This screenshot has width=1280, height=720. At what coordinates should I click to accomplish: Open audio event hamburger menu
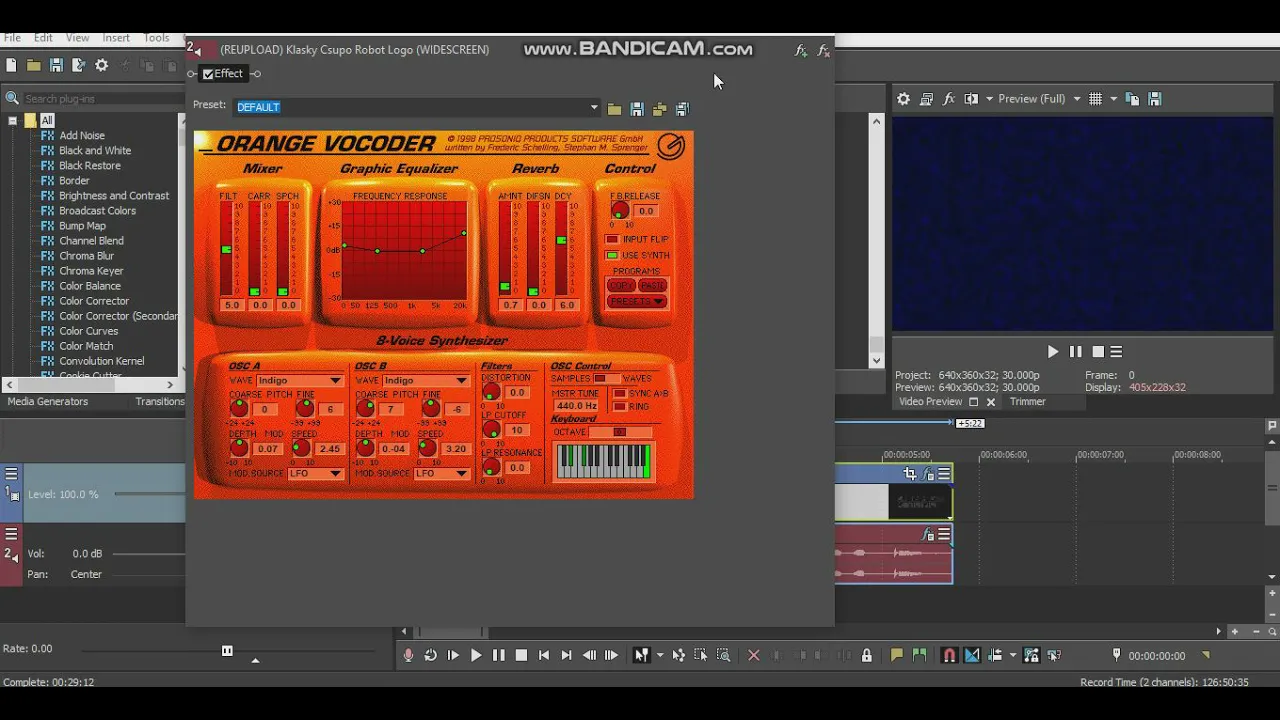pos(943,535)
